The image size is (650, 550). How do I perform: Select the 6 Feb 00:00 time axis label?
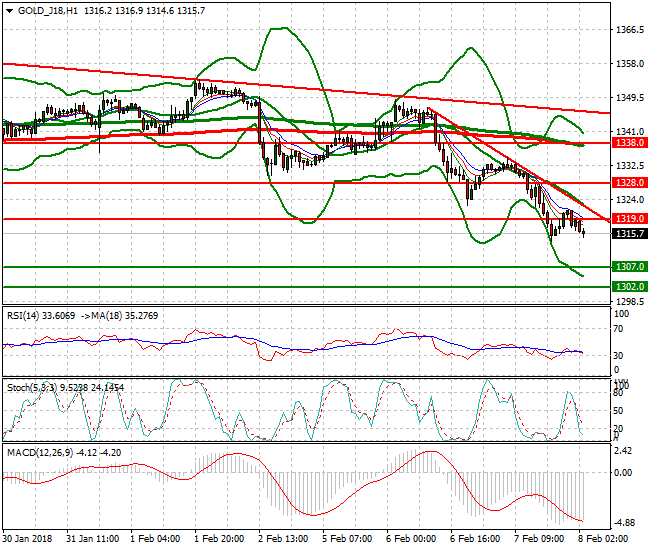[x=411, y=539]
